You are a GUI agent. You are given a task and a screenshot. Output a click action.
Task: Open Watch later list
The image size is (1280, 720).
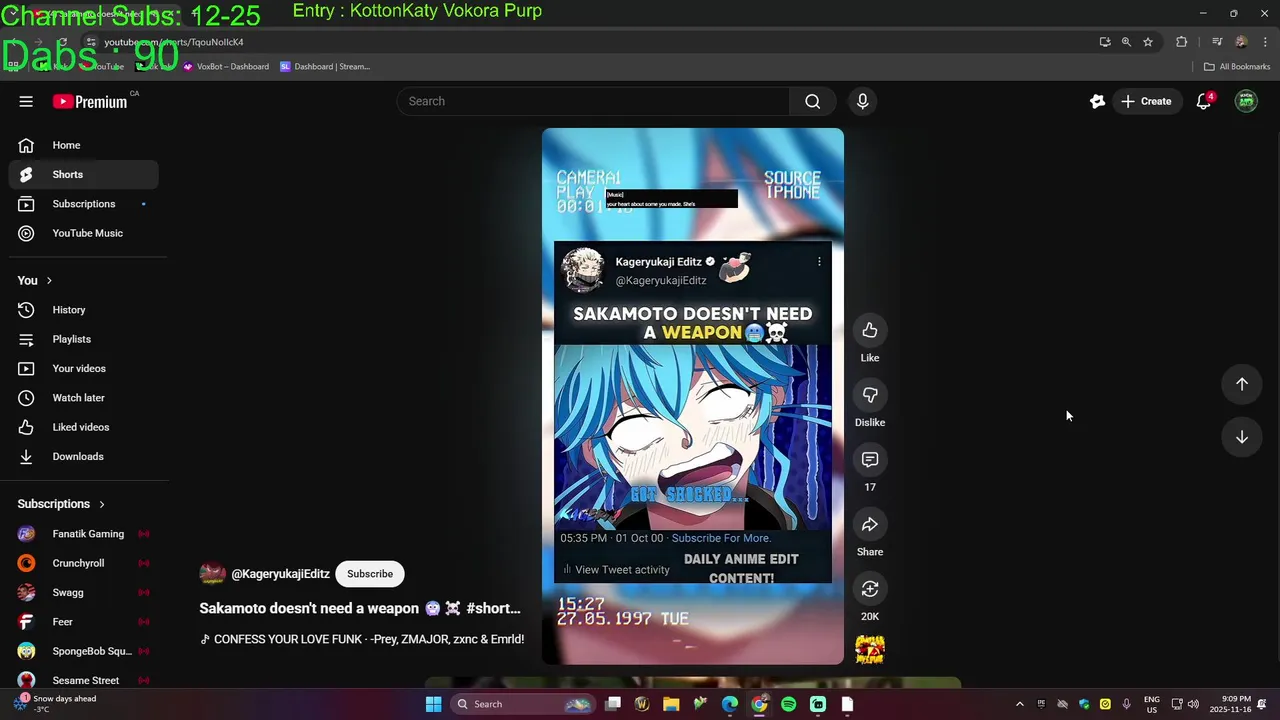coord(84,398)
